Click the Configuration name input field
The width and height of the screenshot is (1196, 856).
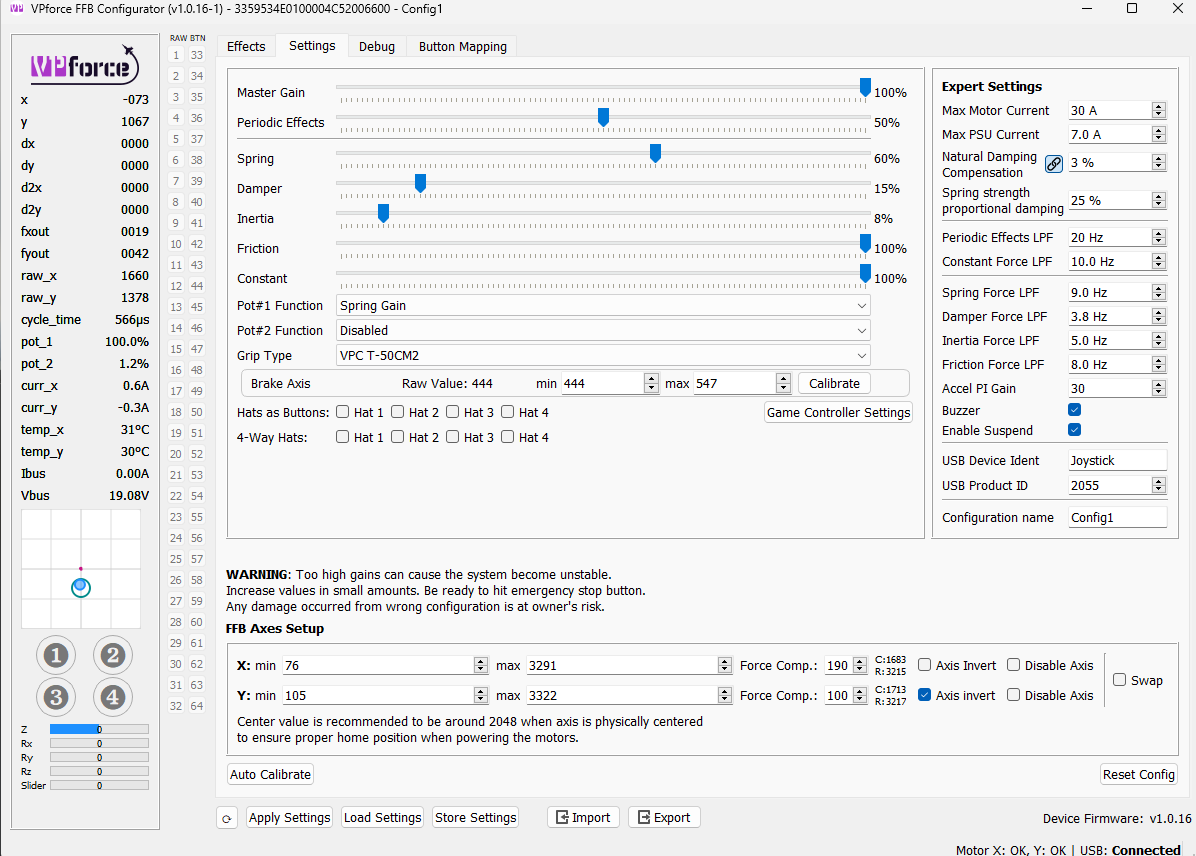pyautogui.click(x=1117, y=518)
